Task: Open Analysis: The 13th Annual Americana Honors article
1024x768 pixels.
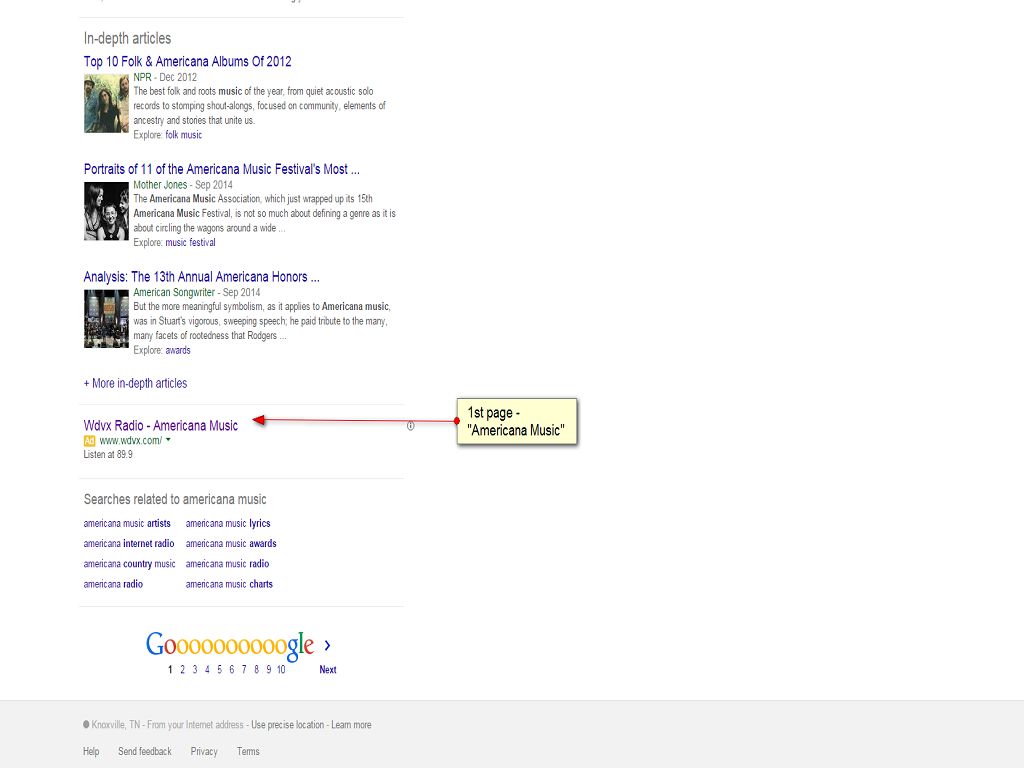Action: [x=201, y=277]
